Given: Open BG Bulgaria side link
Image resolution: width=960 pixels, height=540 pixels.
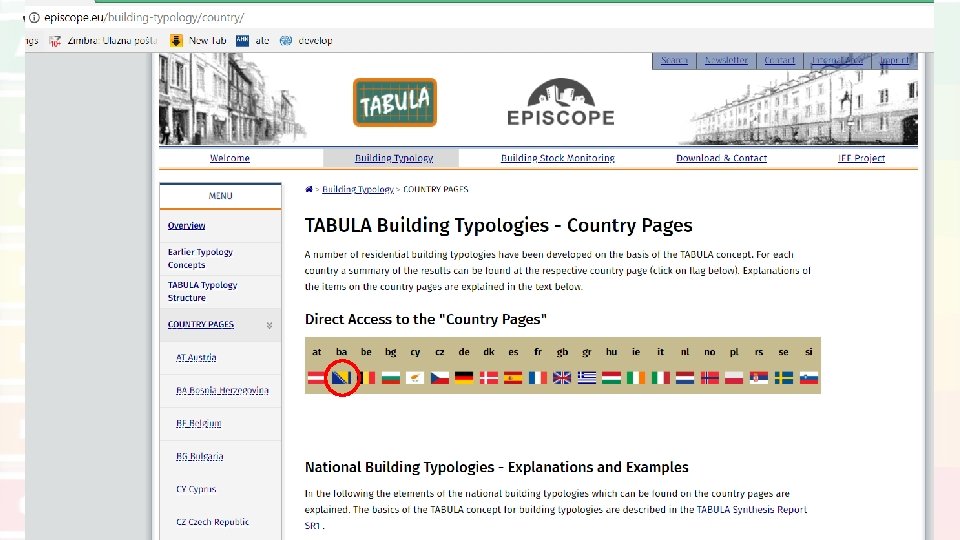Looking at the screenshot, I should point(200,457).
